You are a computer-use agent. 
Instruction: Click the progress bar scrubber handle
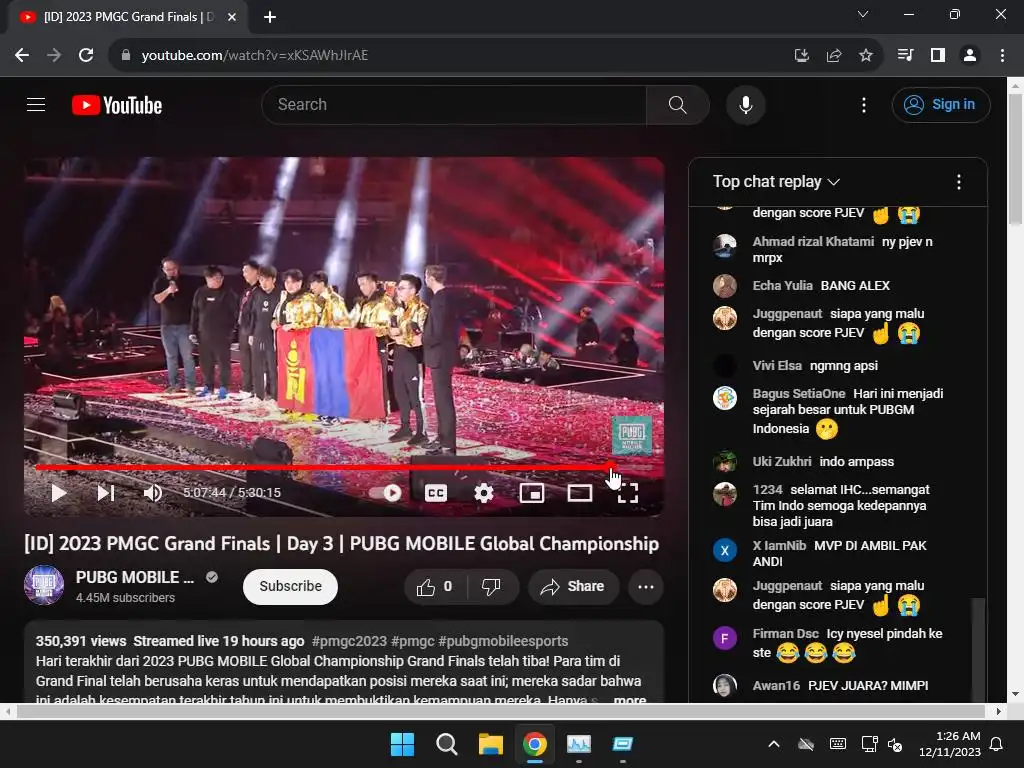click(x=609, y=466)
